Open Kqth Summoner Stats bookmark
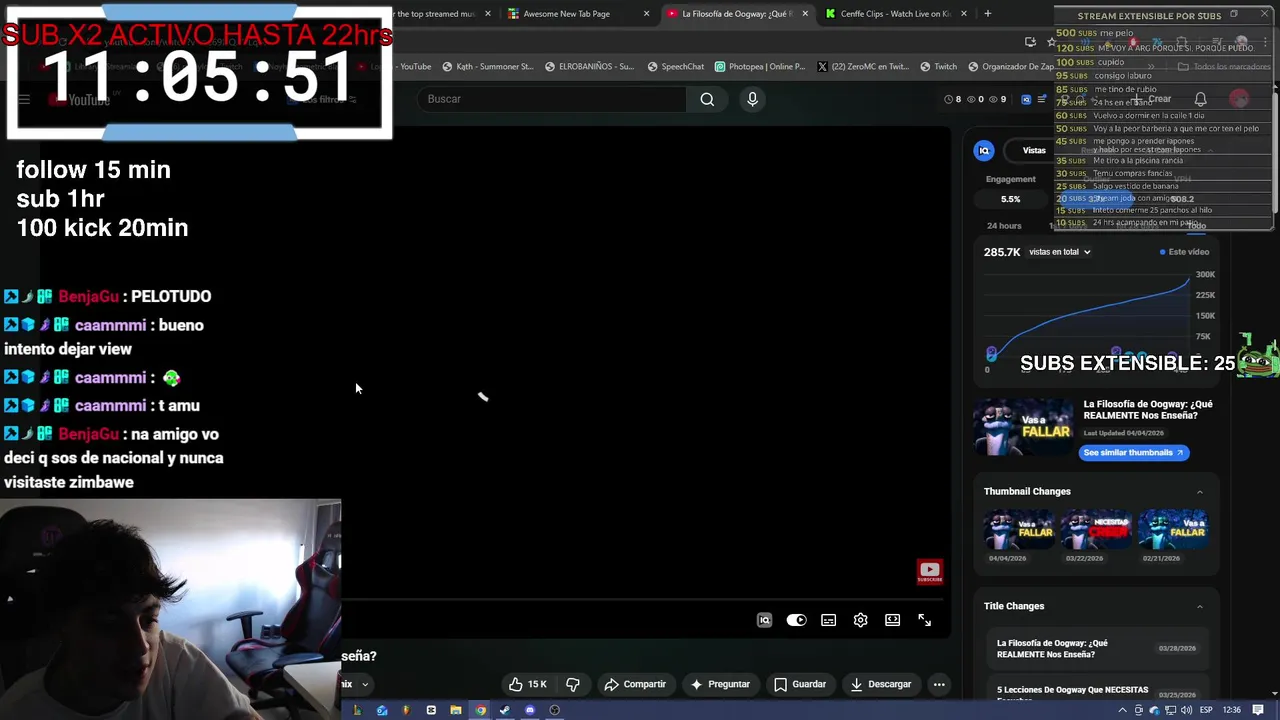1280x720 pixels. 487,67
